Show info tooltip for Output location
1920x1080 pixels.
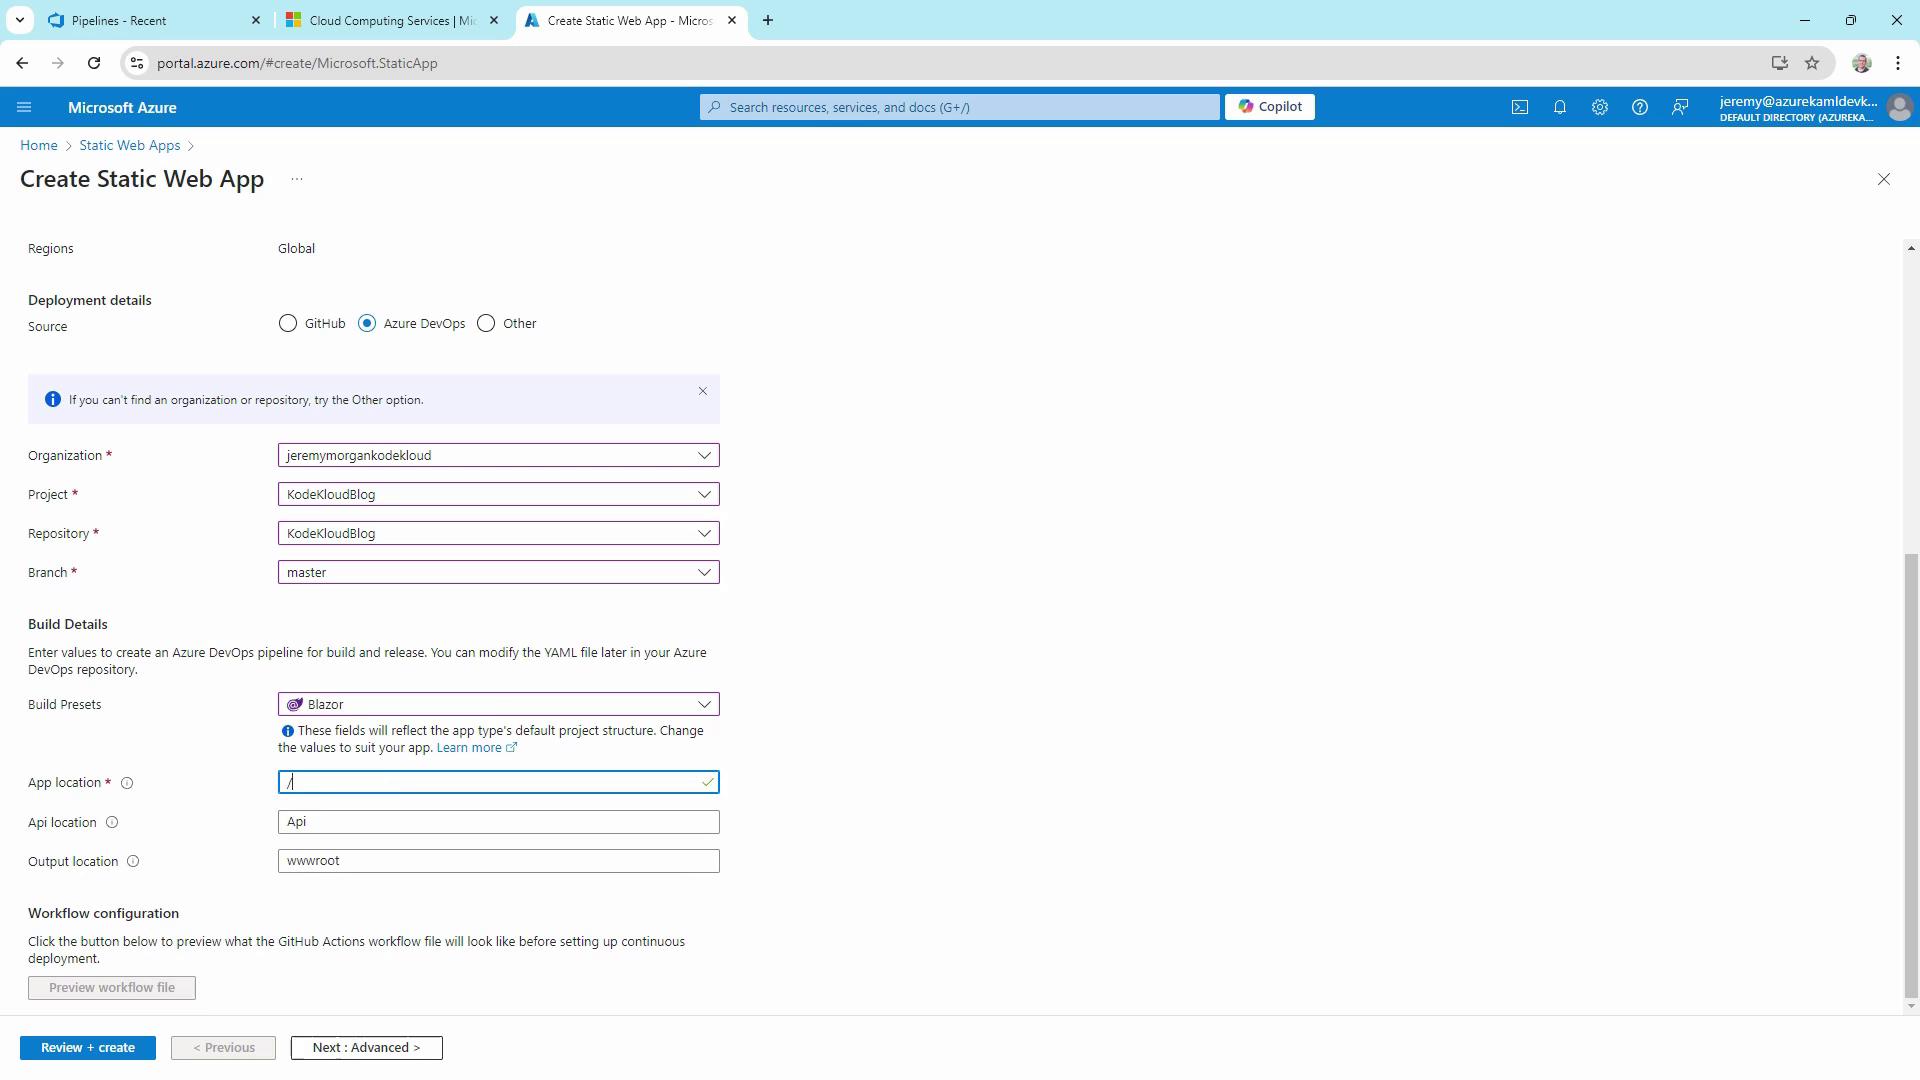[133, 861]
